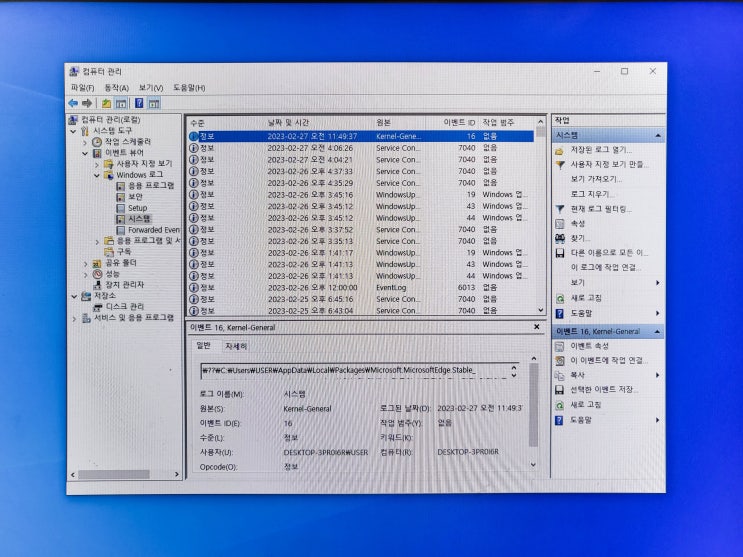This screenshot has width=743, height=557.
Task: Click 로그 지우기 in actions pane
Action: pos(592,194)
